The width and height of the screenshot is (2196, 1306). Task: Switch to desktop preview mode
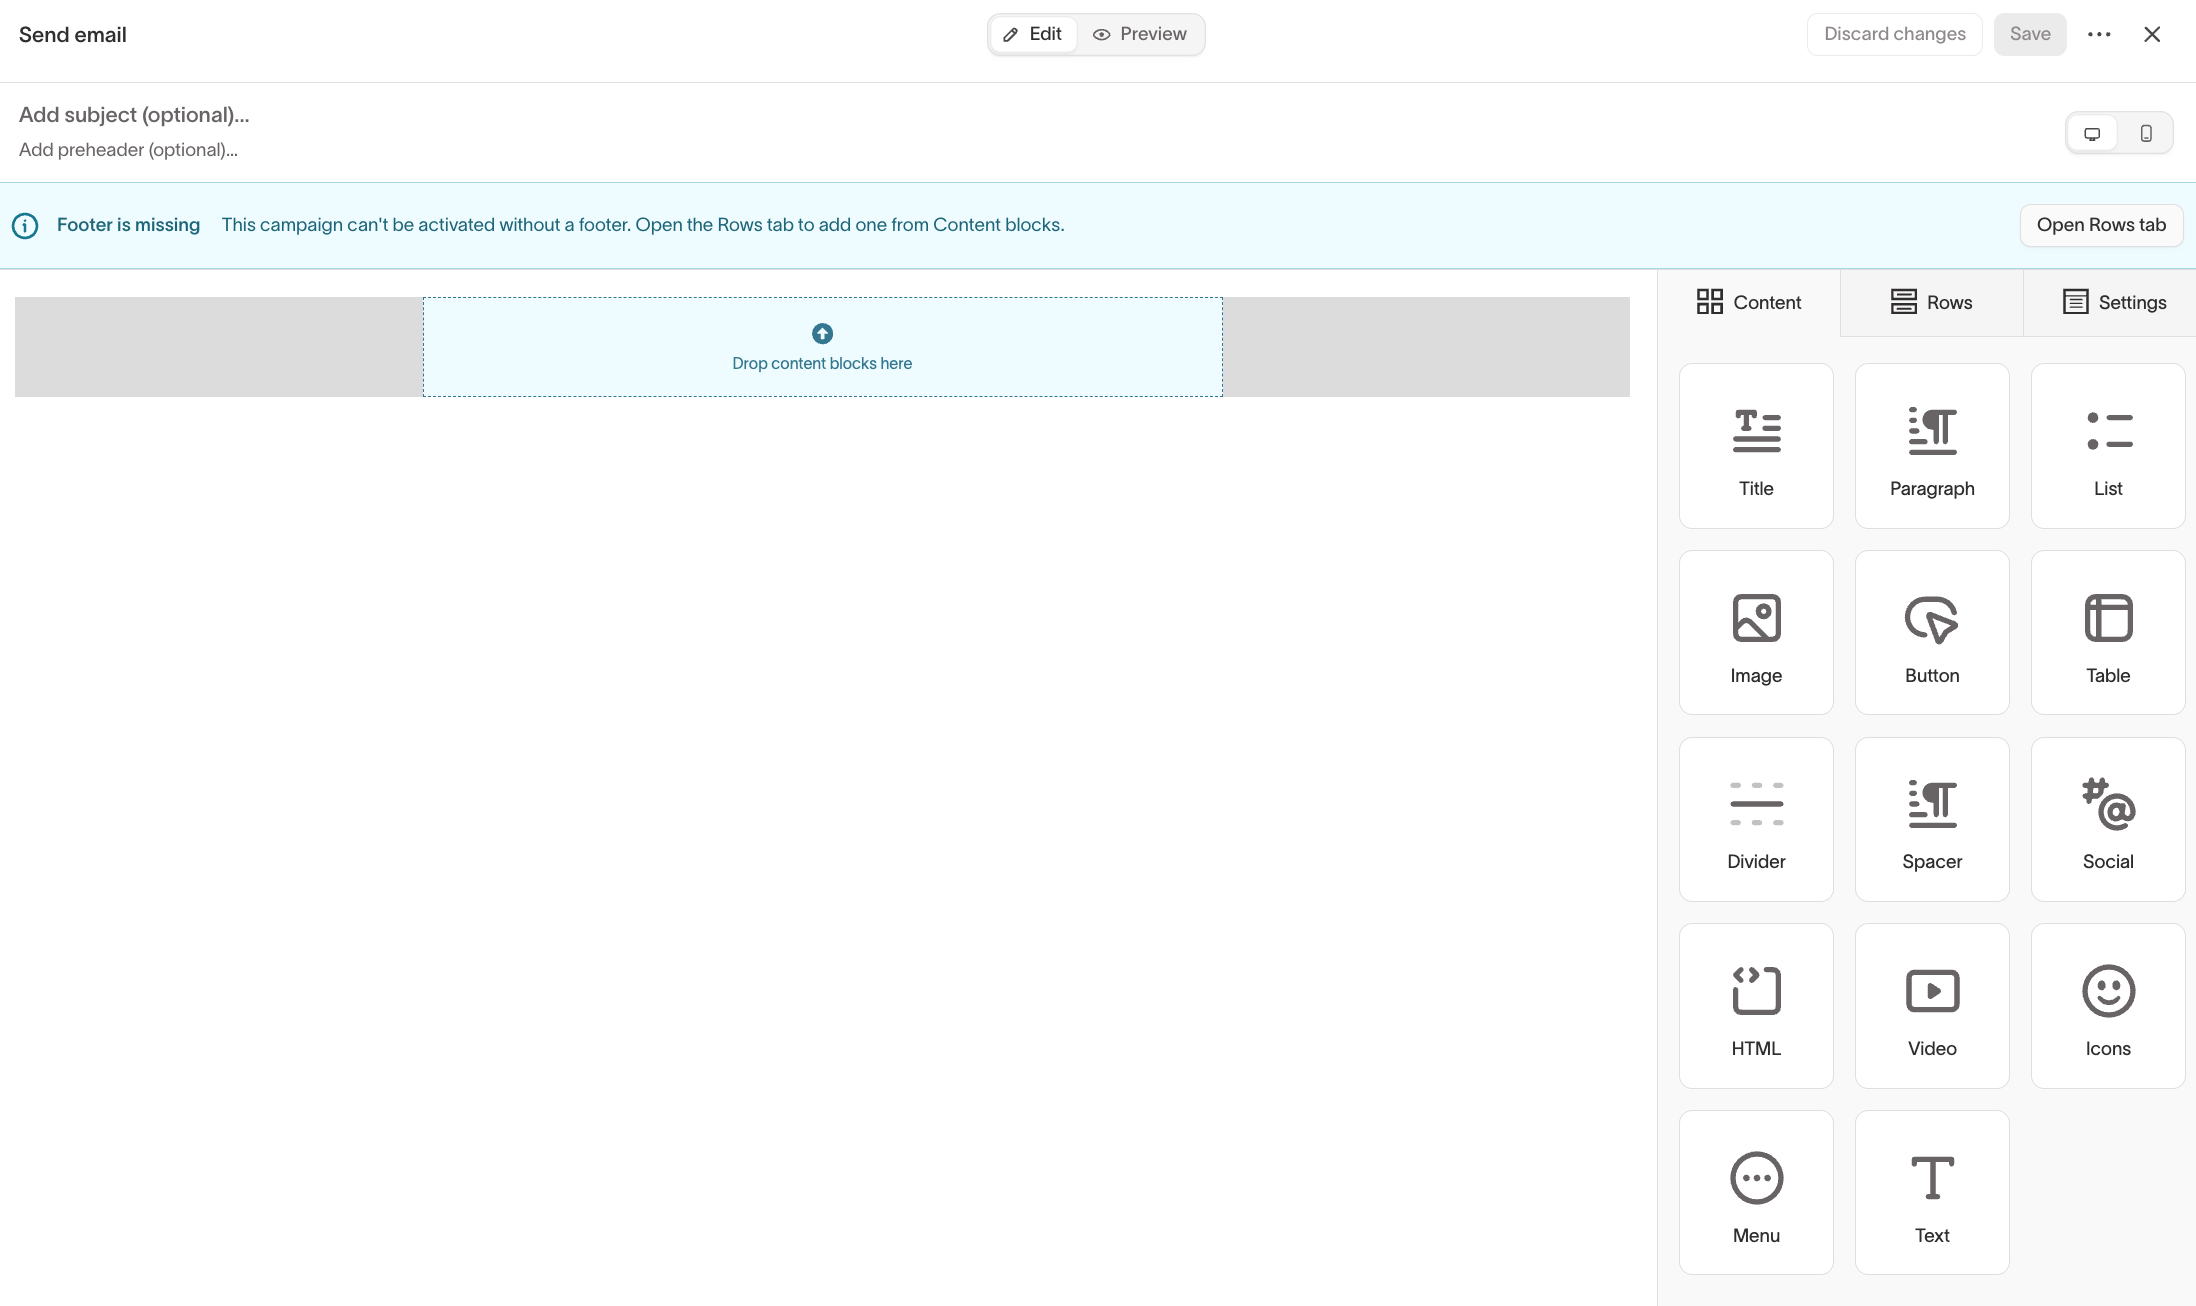(2092, 133)
